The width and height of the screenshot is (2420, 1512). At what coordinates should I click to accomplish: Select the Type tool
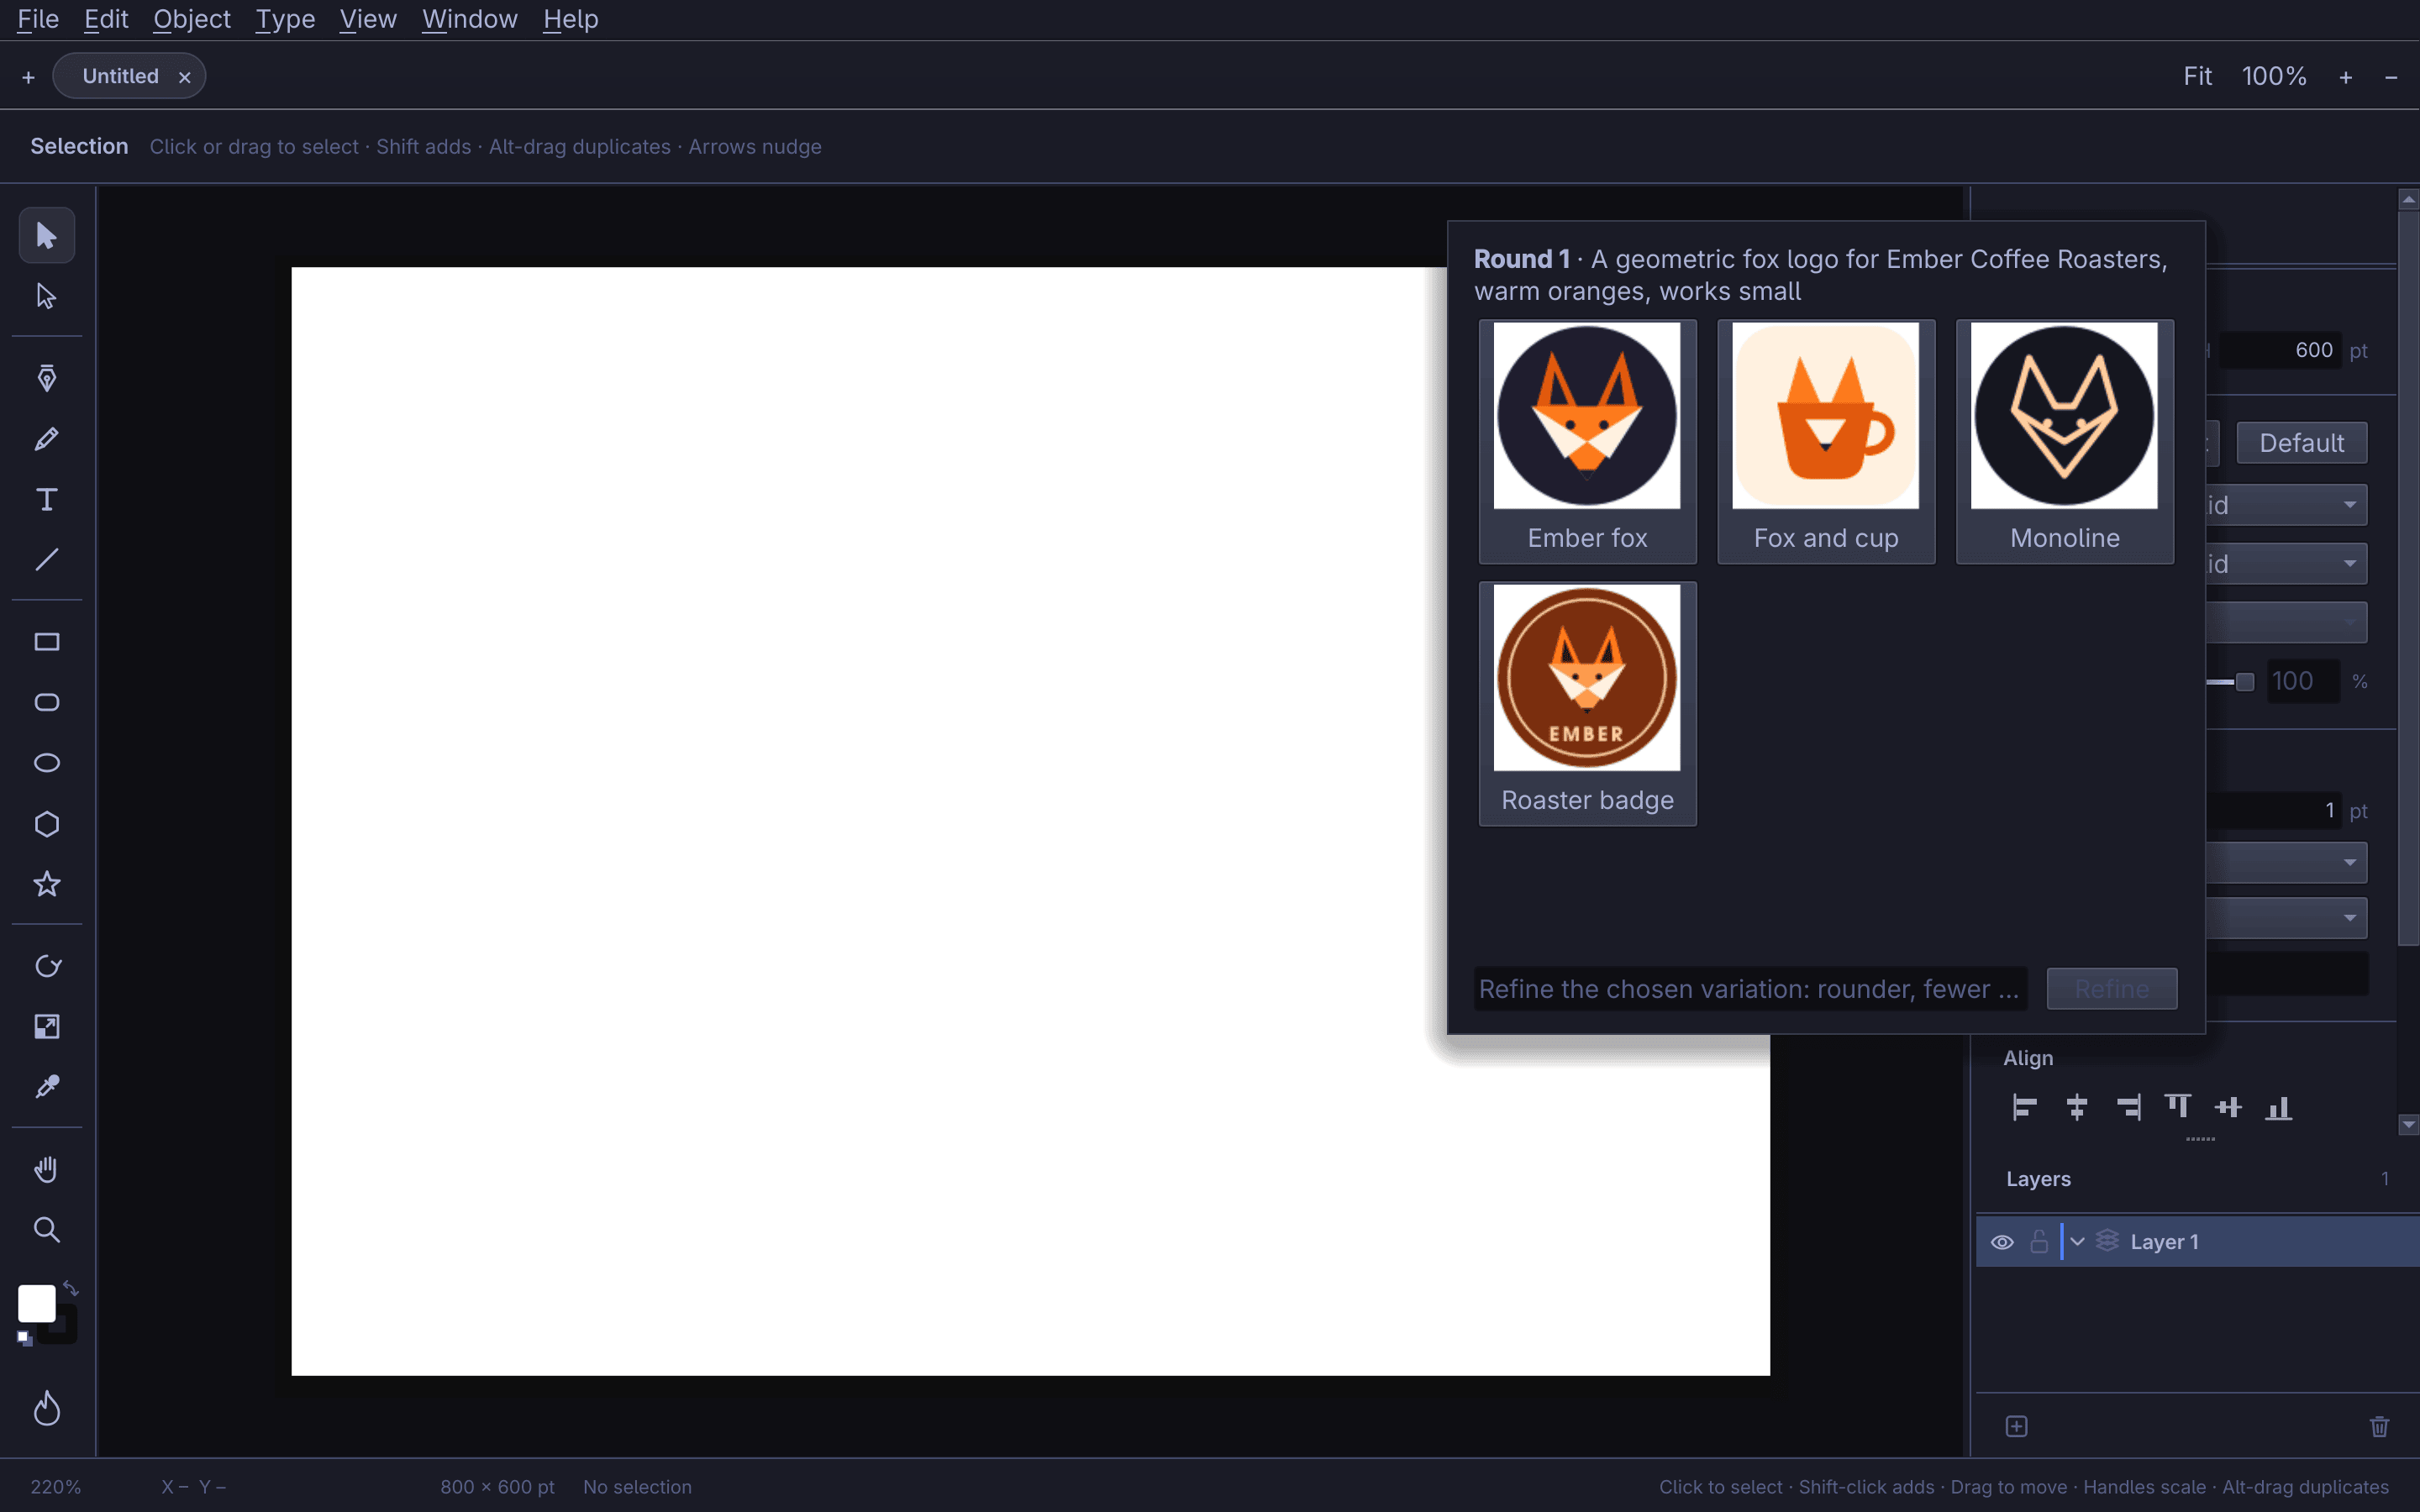46,499
